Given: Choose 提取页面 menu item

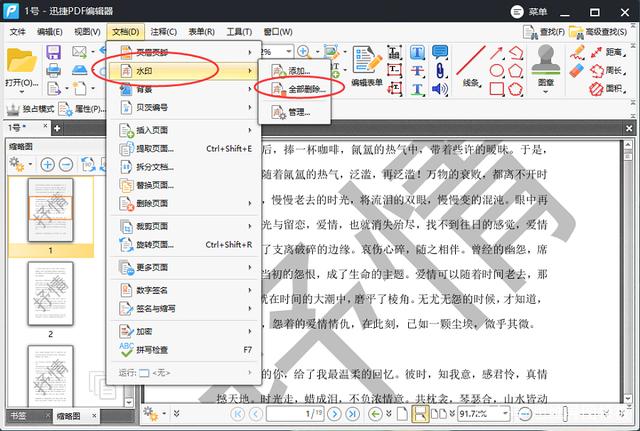Looking at the screenshot, I should 184,149.
